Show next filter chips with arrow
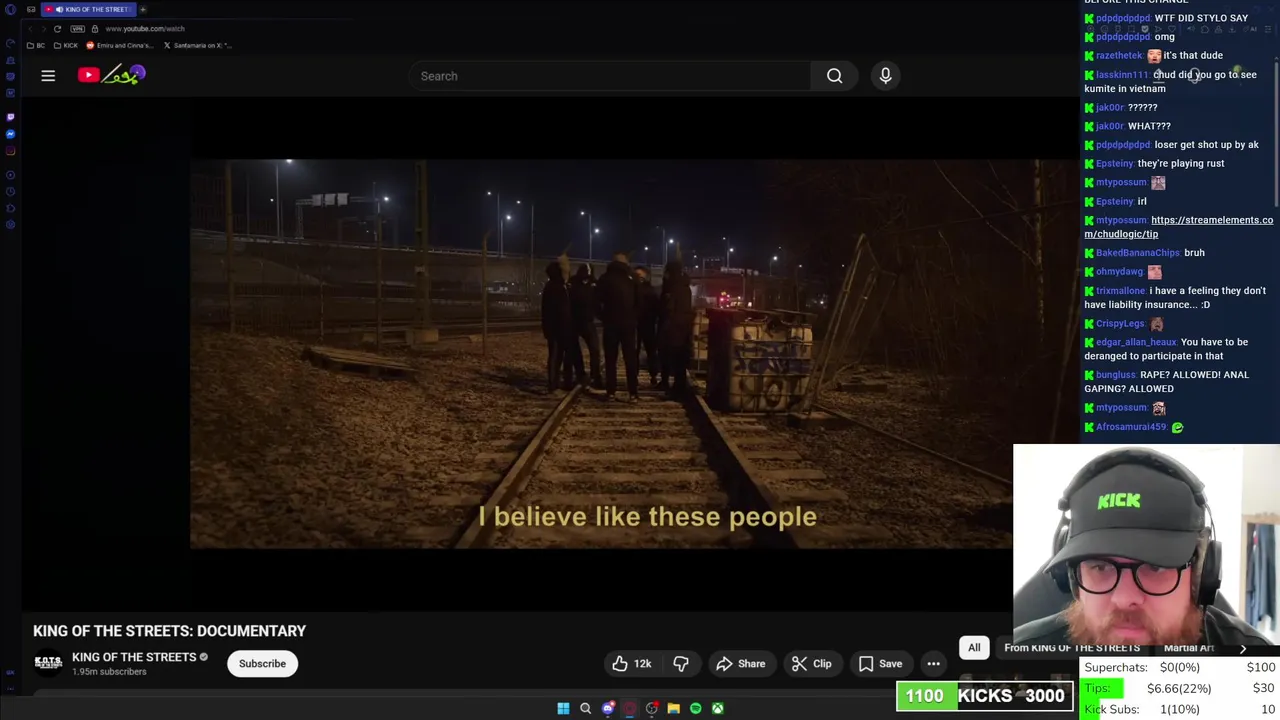The image size is (1280, 720). click(1243, 648)
